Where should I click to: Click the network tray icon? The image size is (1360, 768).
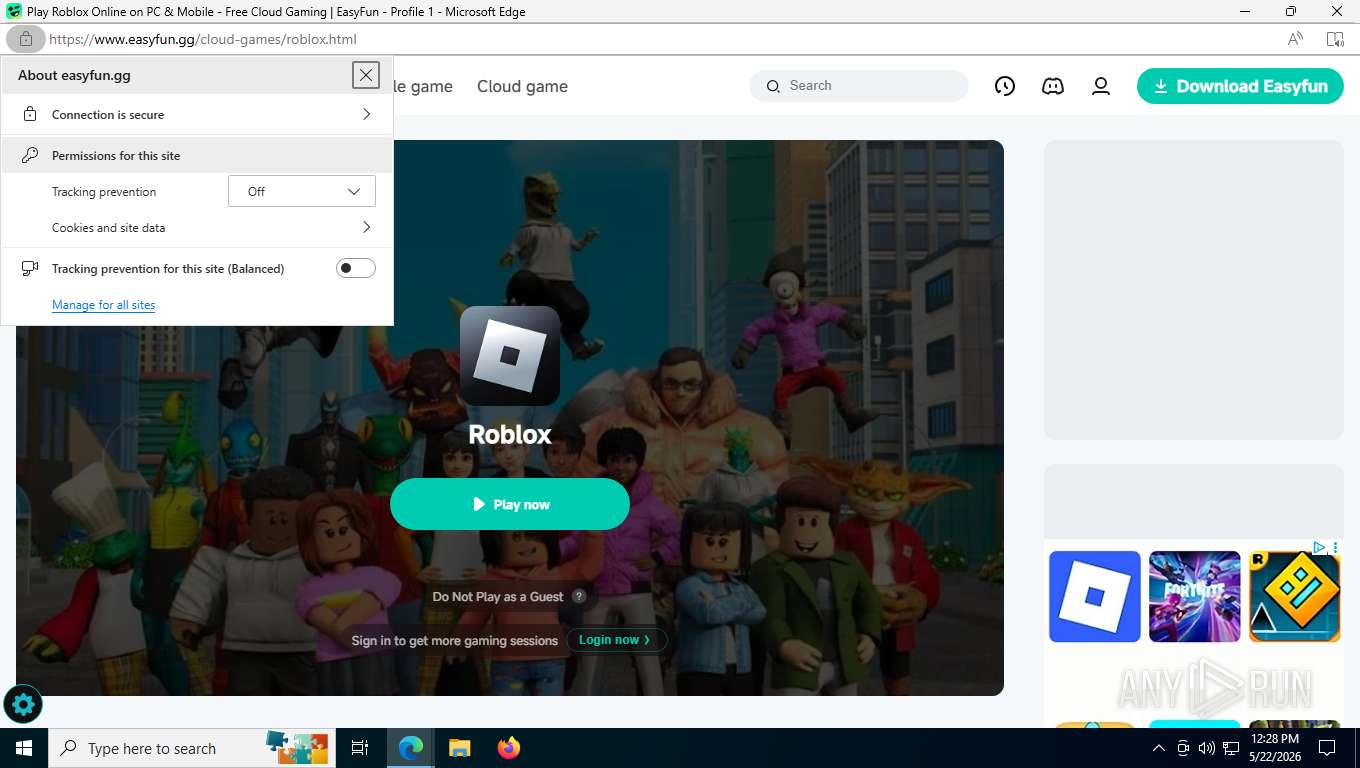pyautogui.click(x=1231, y=748)
